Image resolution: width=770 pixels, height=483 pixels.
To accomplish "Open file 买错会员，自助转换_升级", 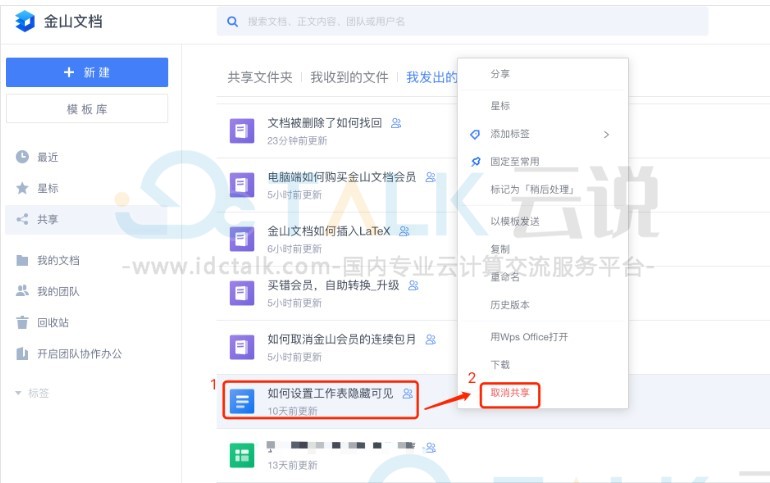I will (333, 285).
